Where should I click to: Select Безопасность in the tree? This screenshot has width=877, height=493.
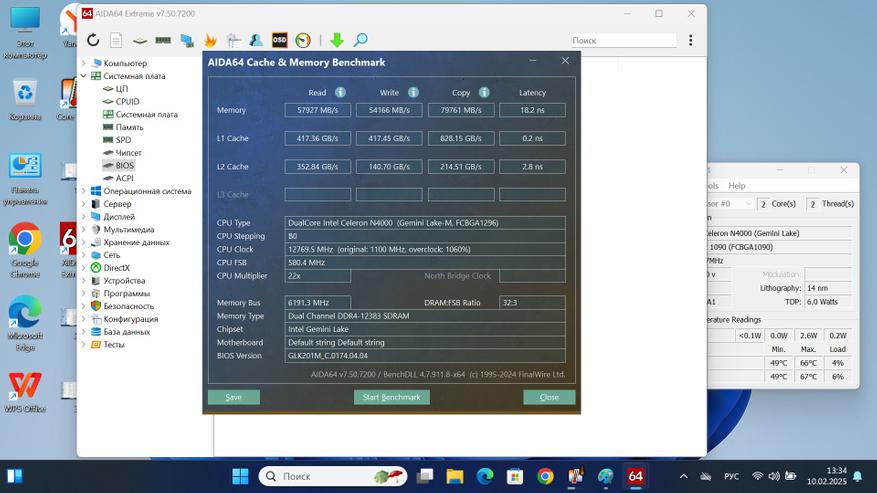128,306
